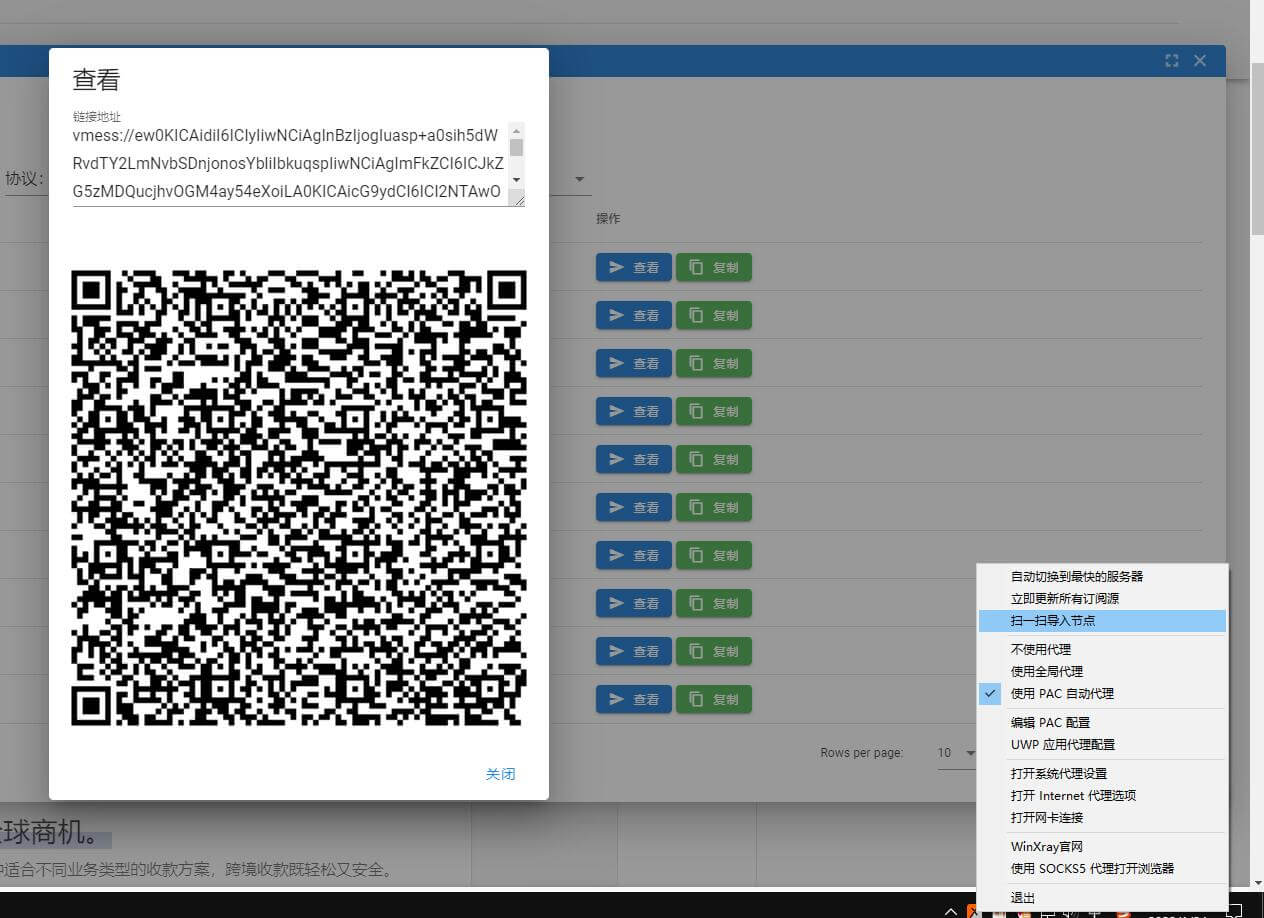Screen dimensions: 1264x918
Task: Click 查看 button in the top table row
Action: click(634, 267)
